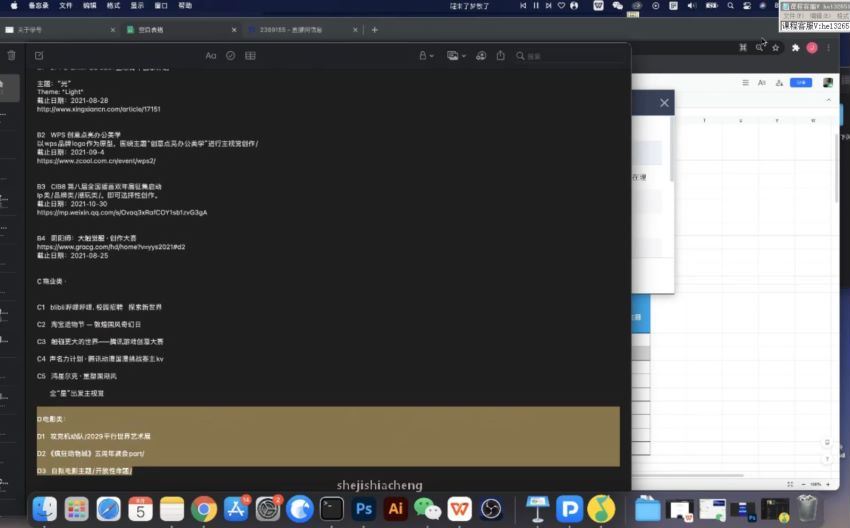Open the zcool.com.cn wps2 event link
Viewport: 850px width, 528px height.
coord(96,161)
